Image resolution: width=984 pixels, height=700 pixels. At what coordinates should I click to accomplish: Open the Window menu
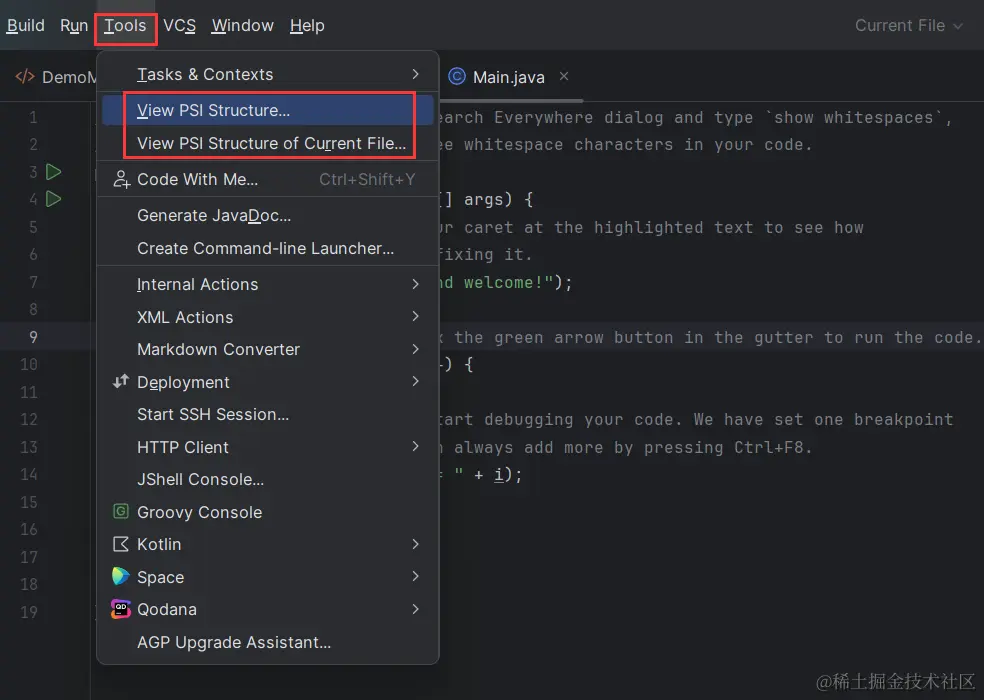[243, 26]
